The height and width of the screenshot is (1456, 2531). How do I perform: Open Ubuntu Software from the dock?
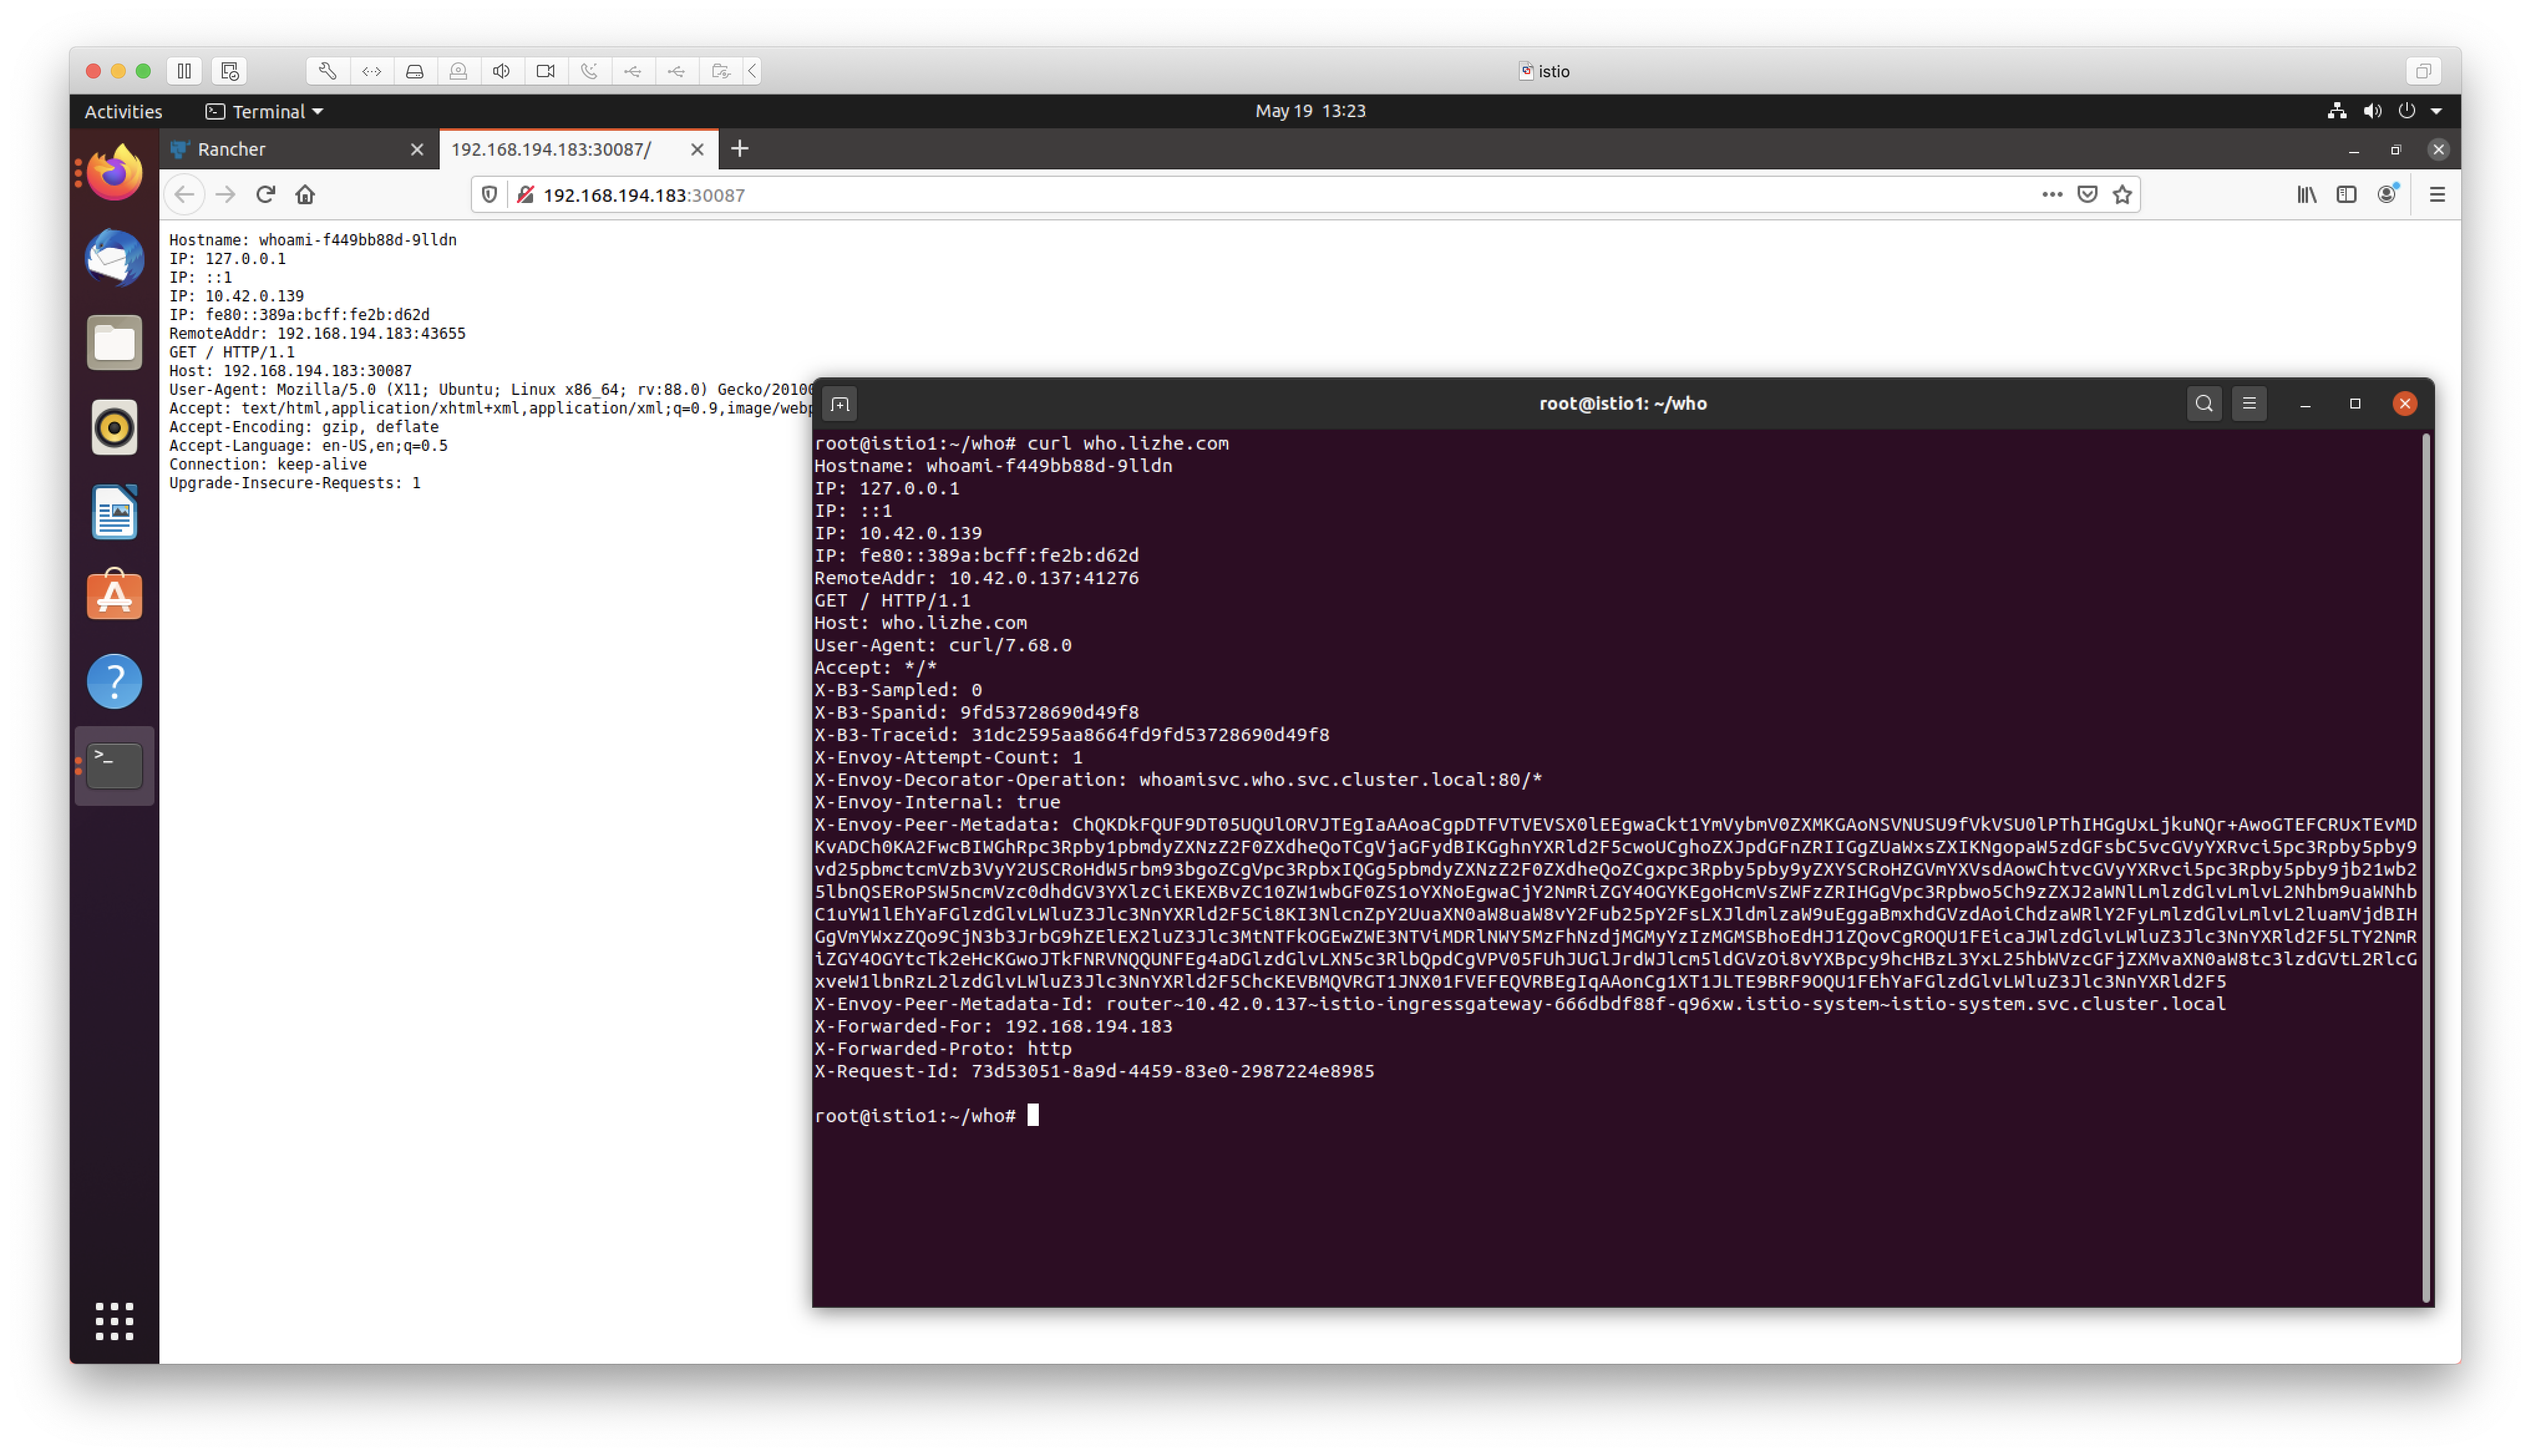114,596
